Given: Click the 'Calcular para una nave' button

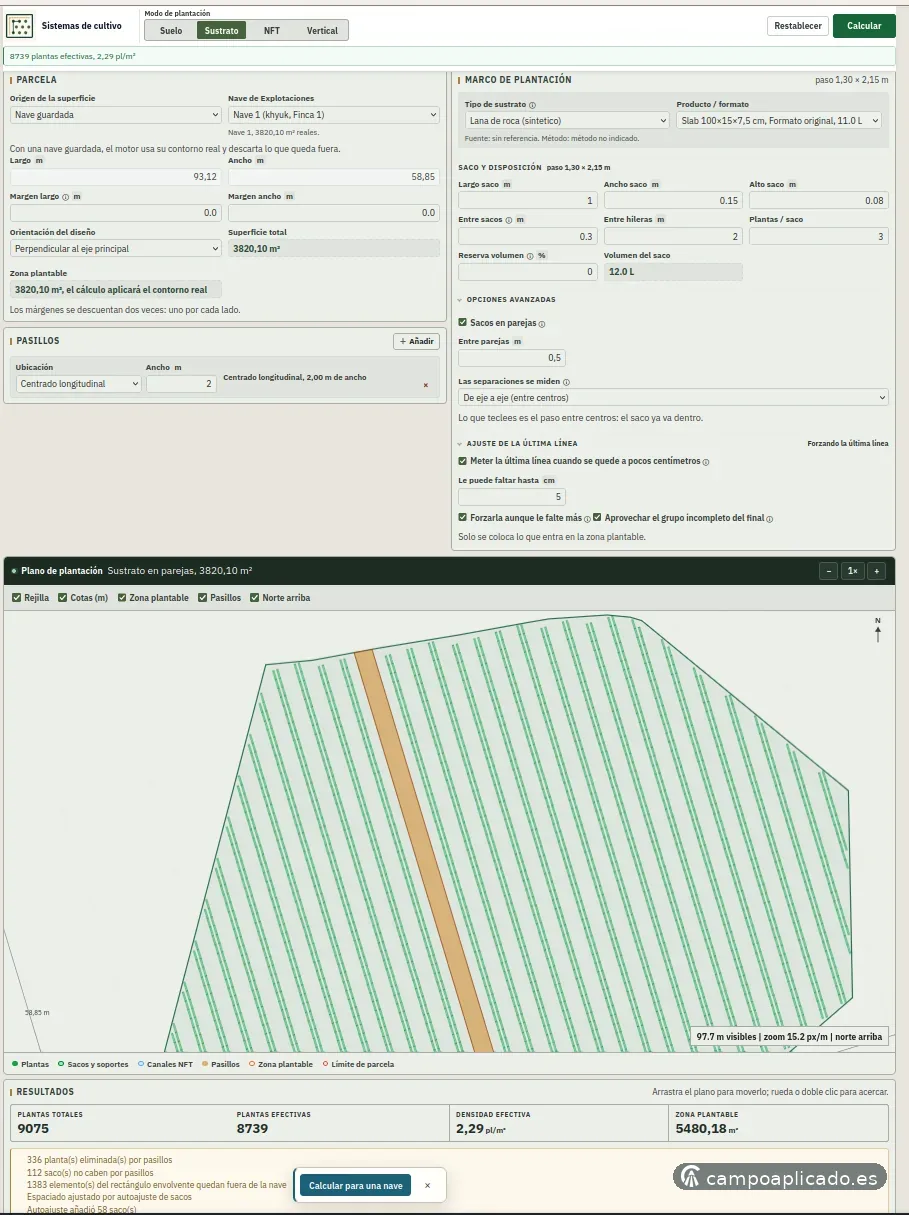Looking at the screenshot, I should point(355,1186).
